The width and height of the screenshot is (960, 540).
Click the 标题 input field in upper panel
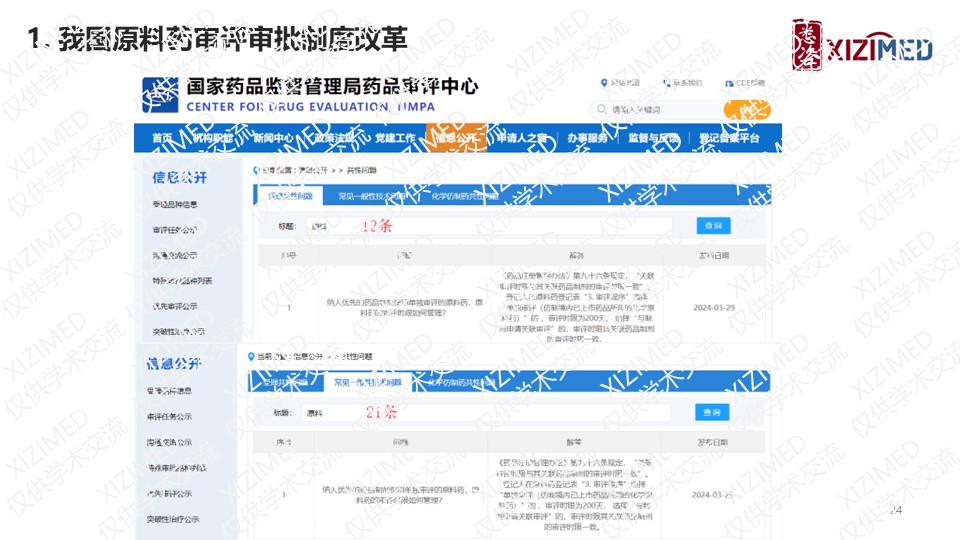pyautogui.click(x=480, y=226)
